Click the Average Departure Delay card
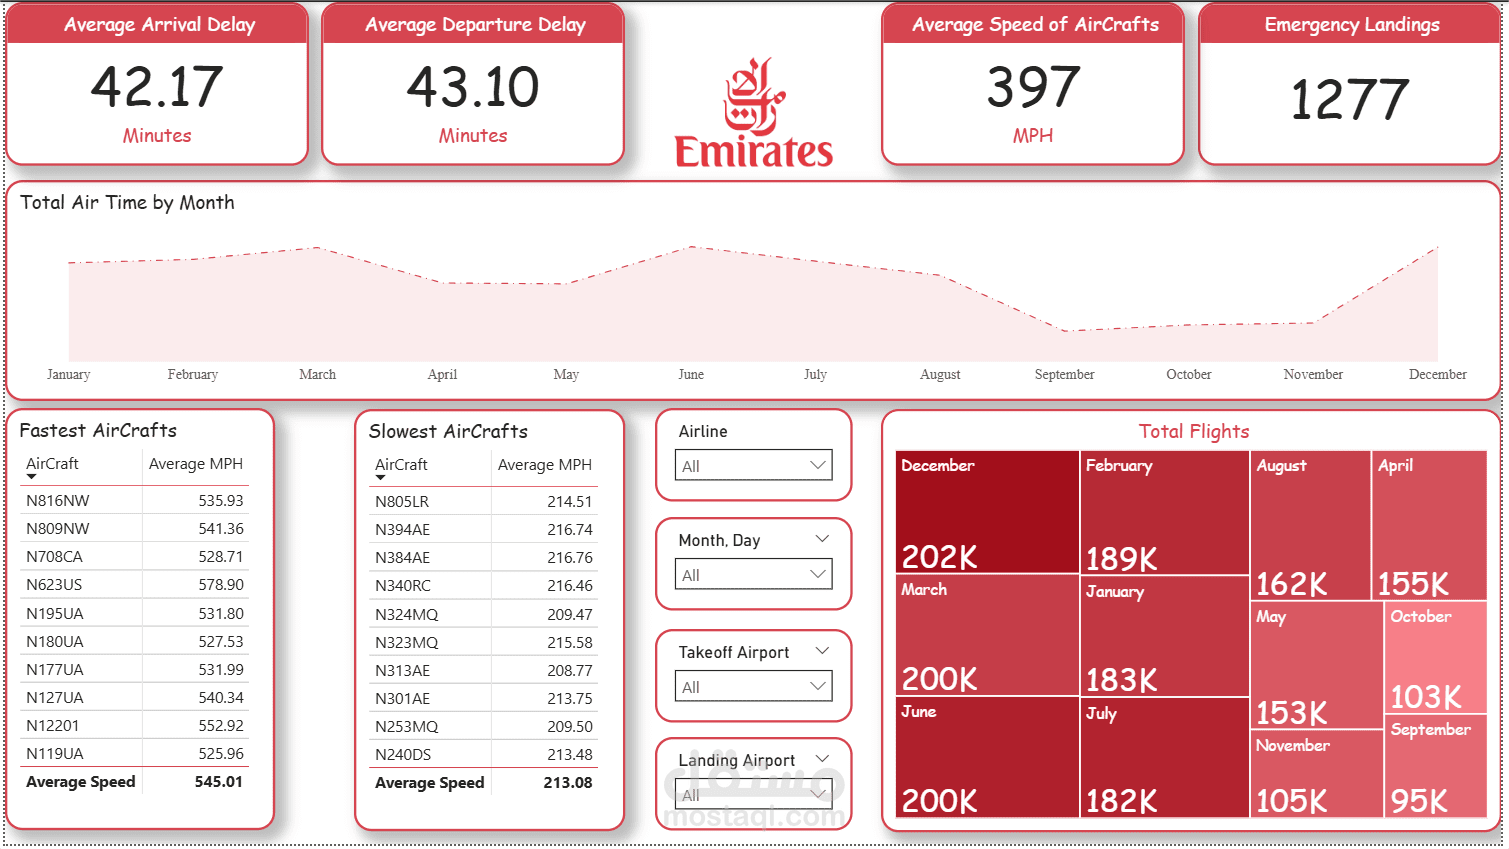 pyautogui.click(x=472, y=85)
